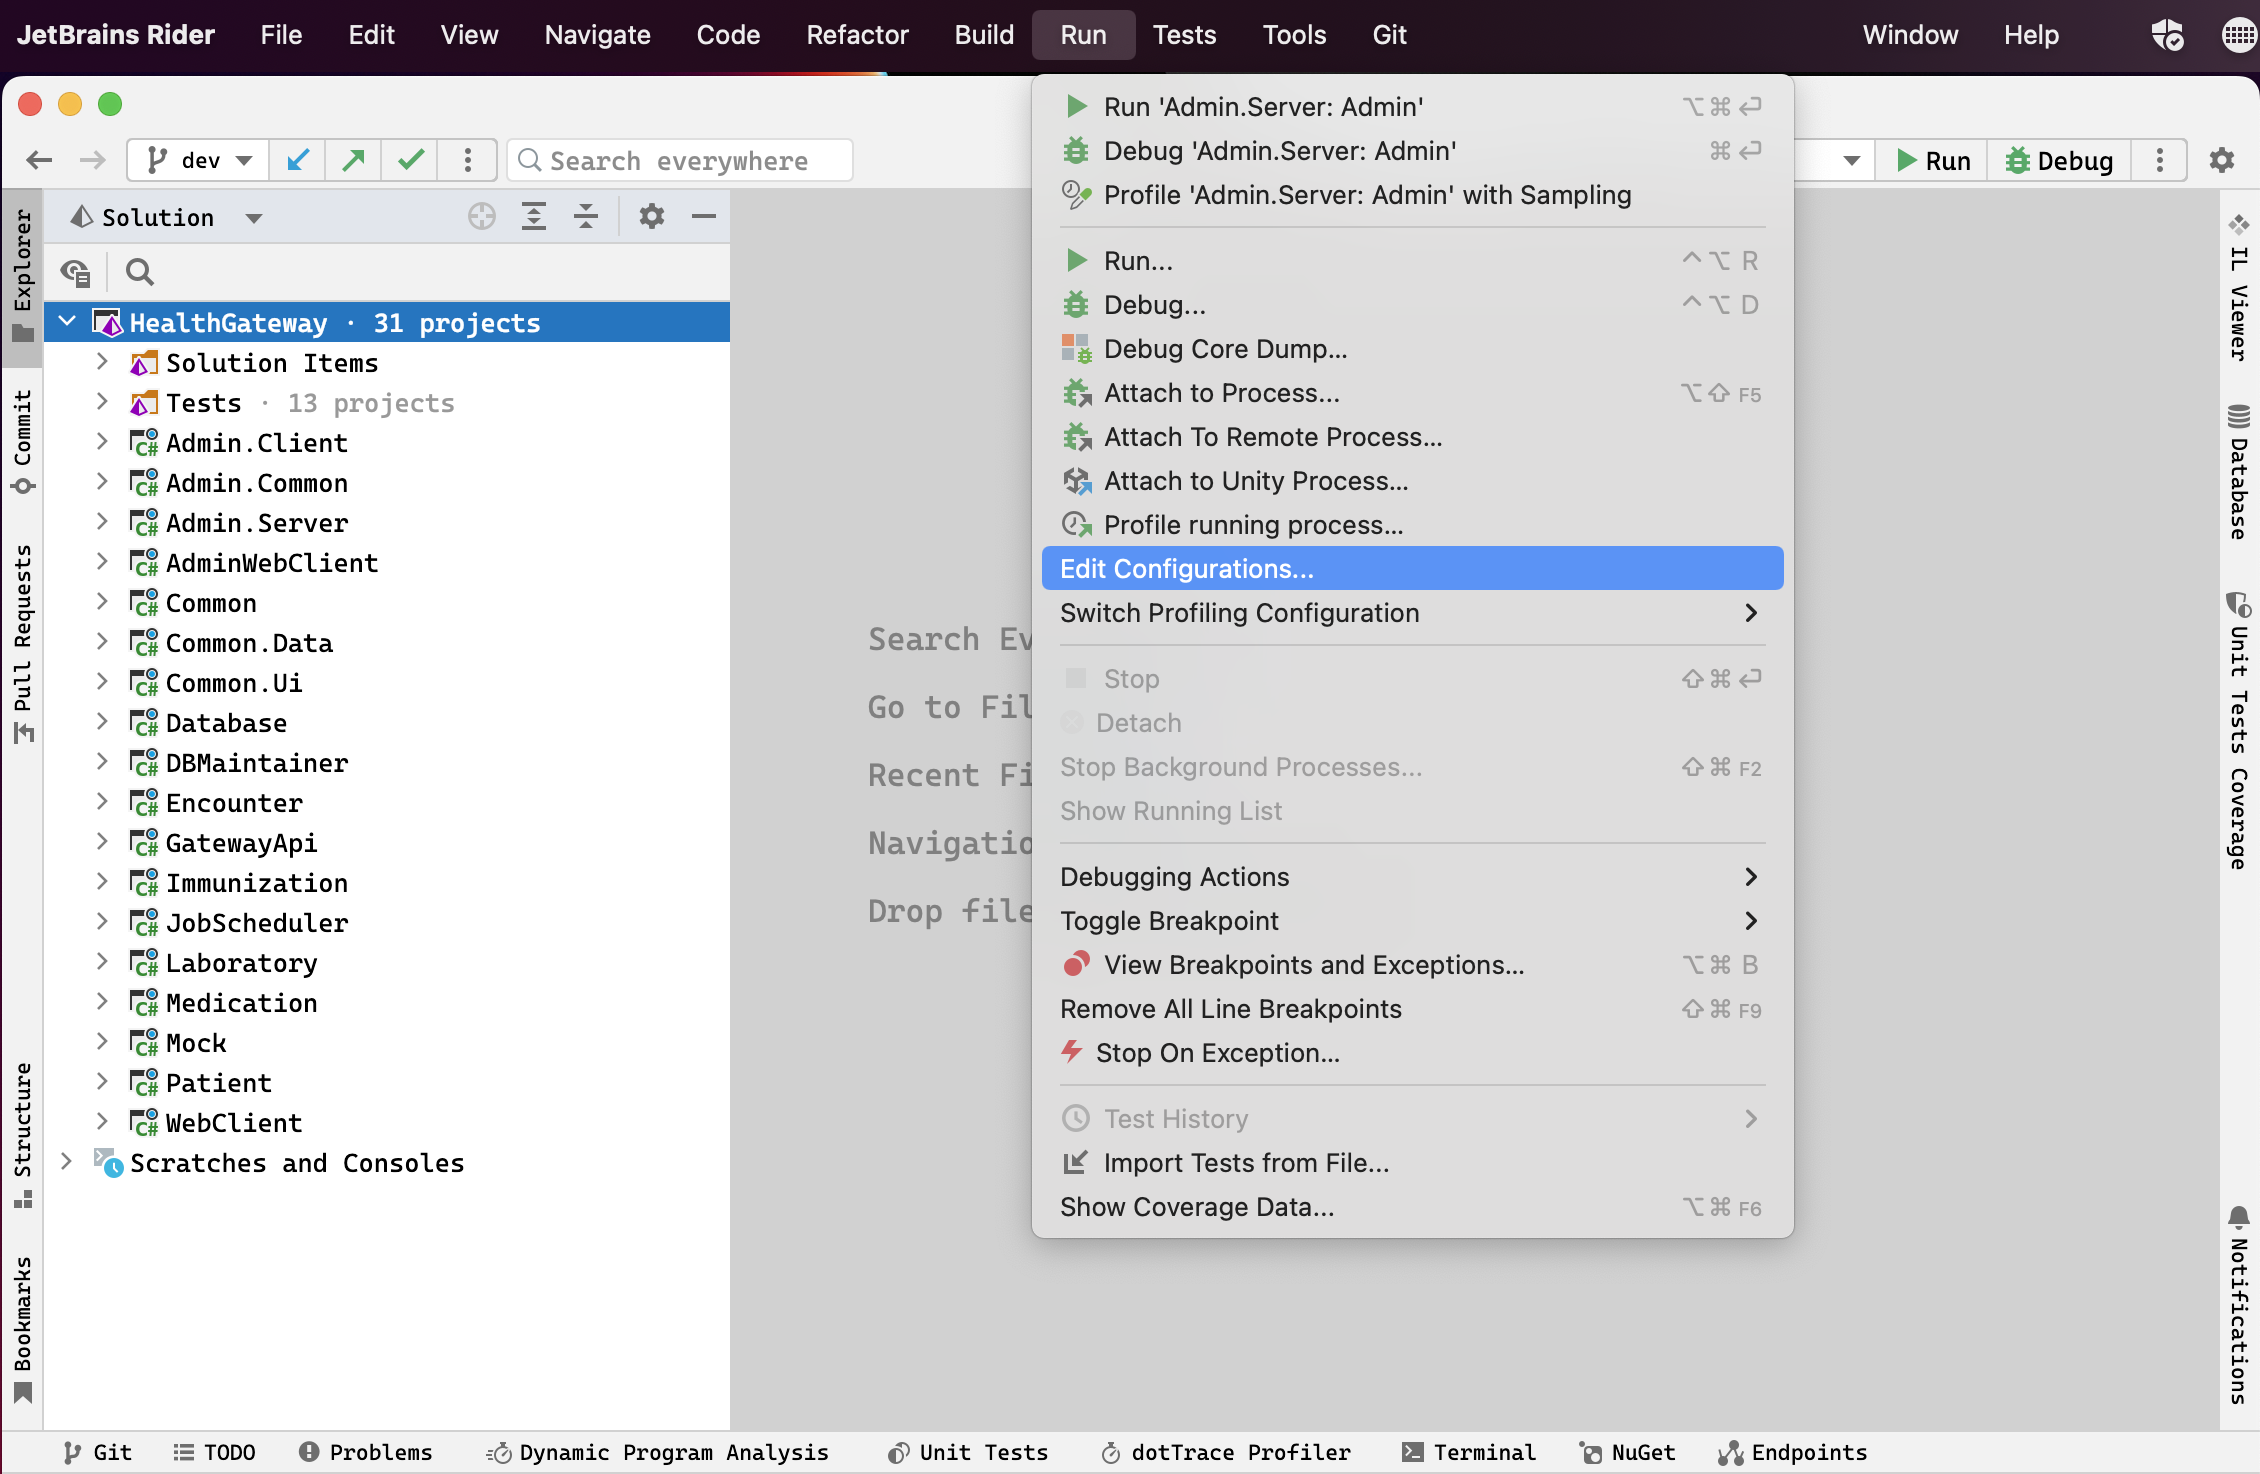Click the macOS menu bar shield icon
This screenshot has height=1474, width=2260.
point(2167,35)
